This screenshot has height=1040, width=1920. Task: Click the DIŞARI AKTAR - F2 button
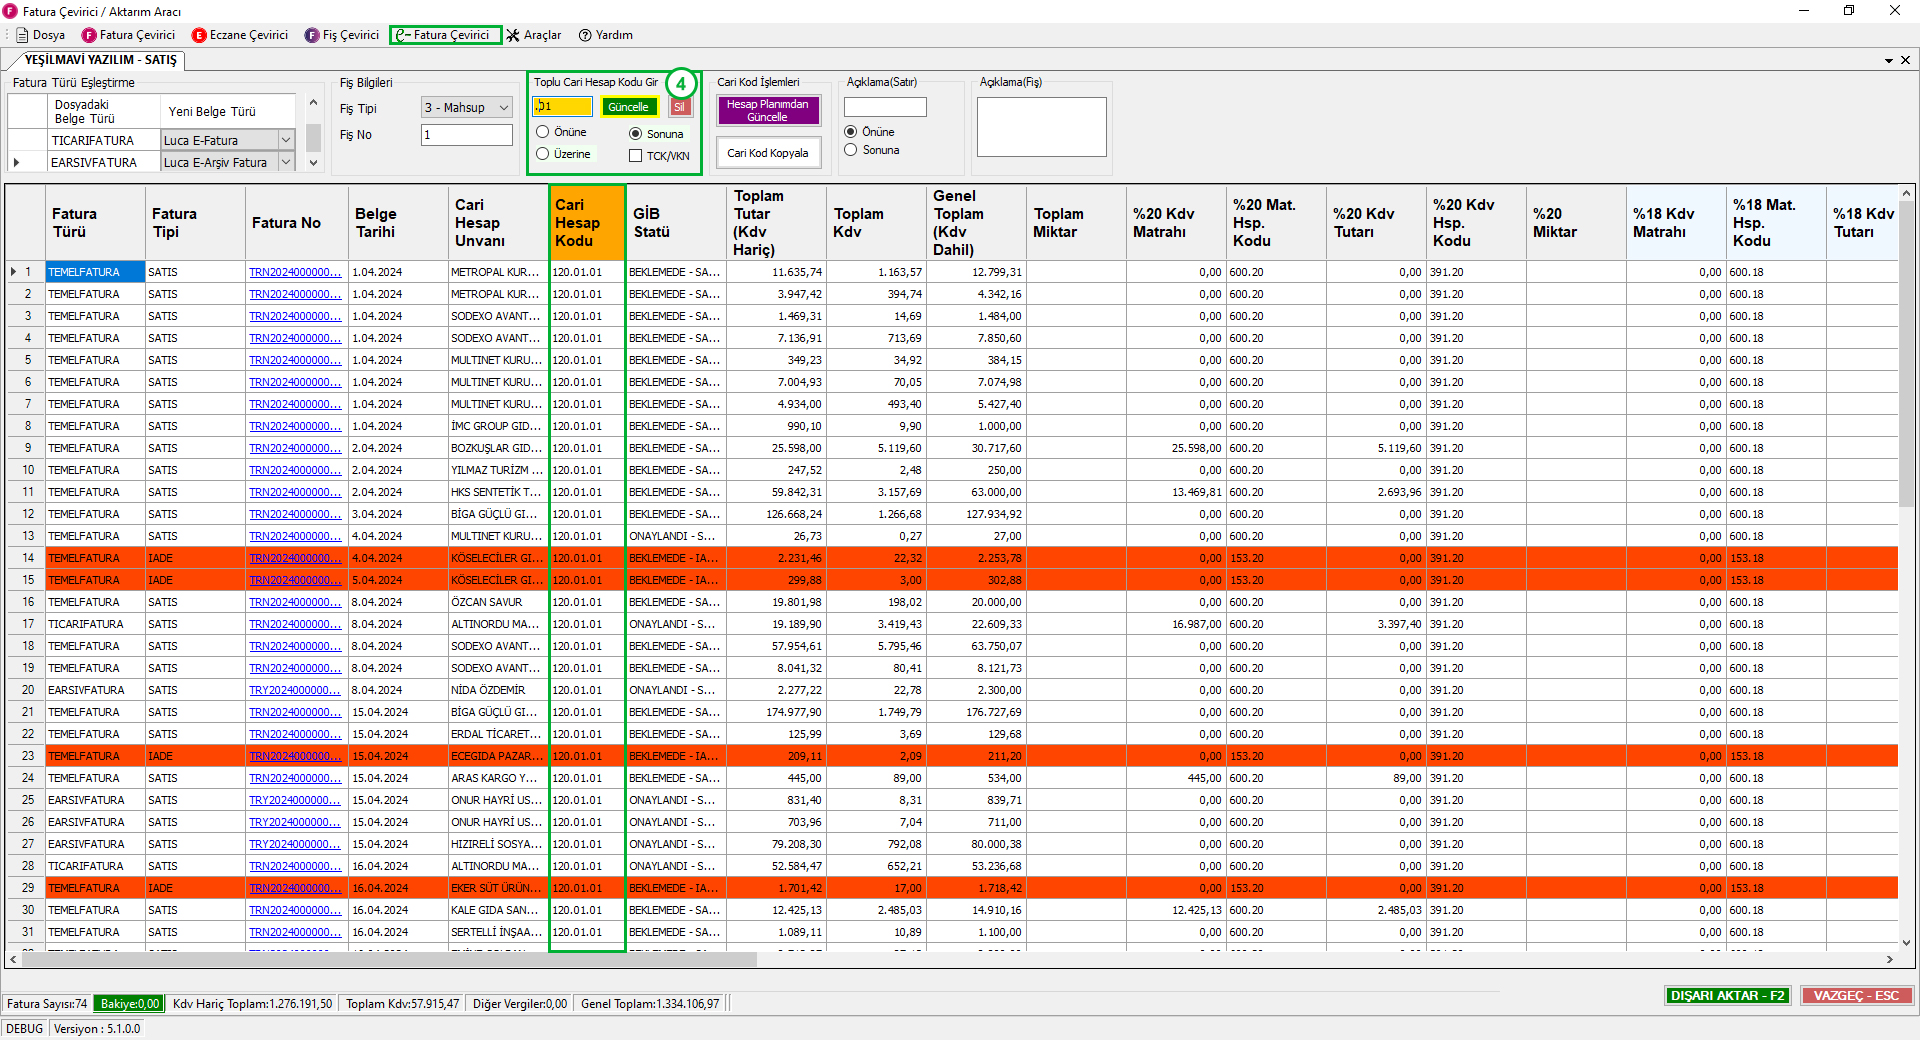click(1727, 995)
